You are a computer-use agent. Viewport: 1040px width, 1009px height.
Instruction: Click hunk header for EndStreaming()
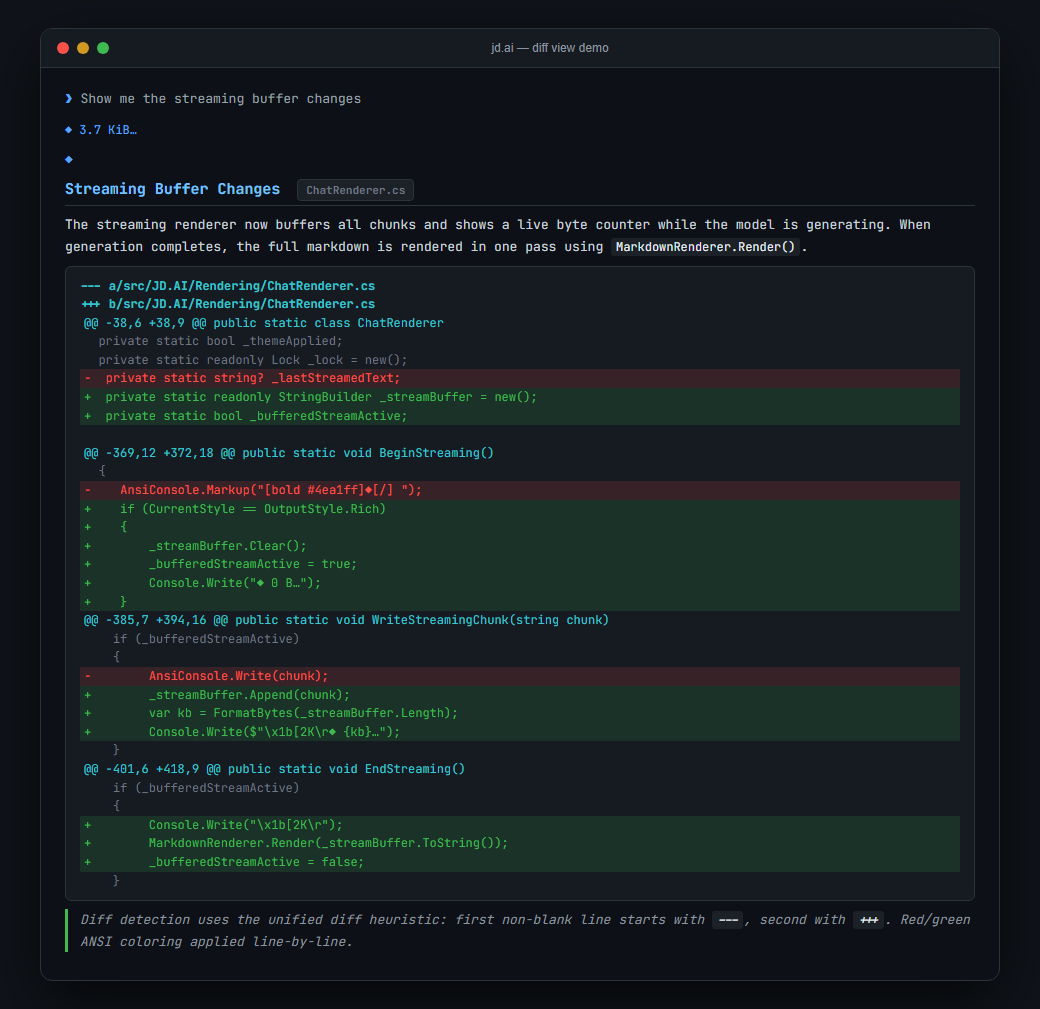click(x=274, y=769)
